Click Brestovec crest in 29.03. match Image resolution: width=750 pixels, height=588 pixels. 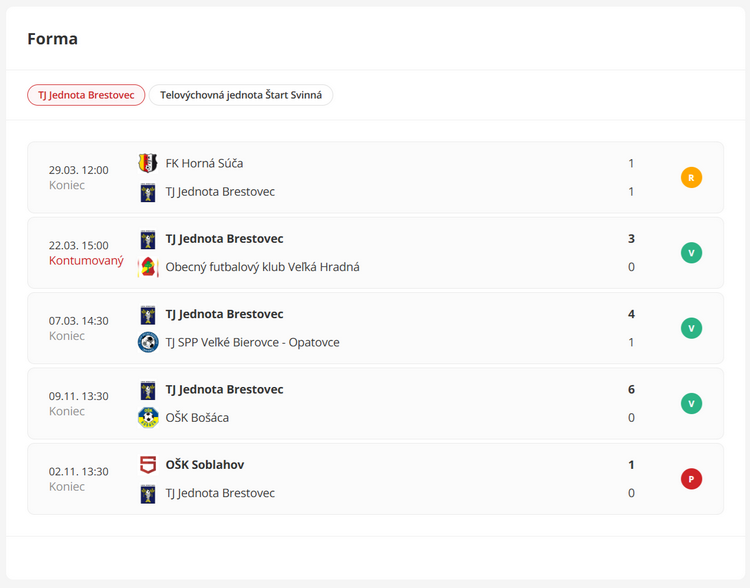(148, 192)
